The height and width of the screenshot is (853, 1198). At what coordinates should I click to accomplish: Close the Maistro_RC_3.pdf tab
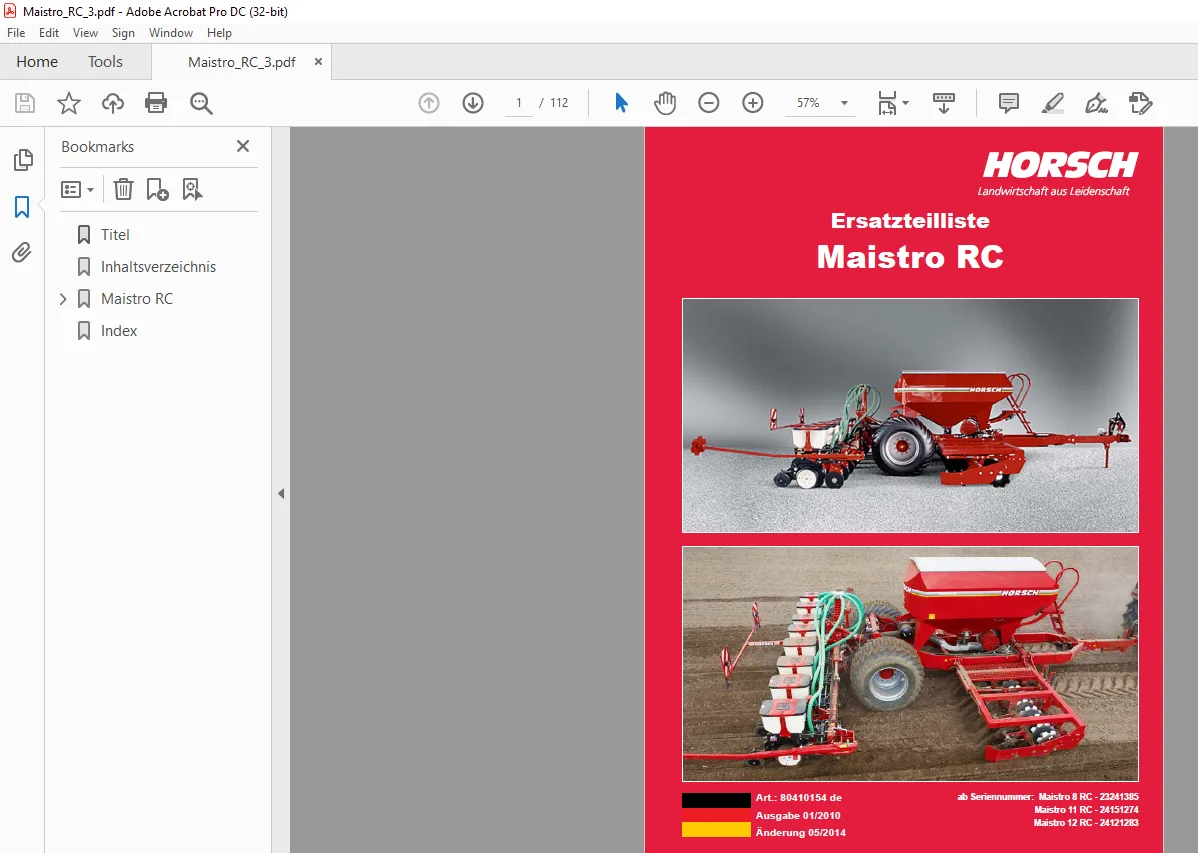click(x=319, y=62)
